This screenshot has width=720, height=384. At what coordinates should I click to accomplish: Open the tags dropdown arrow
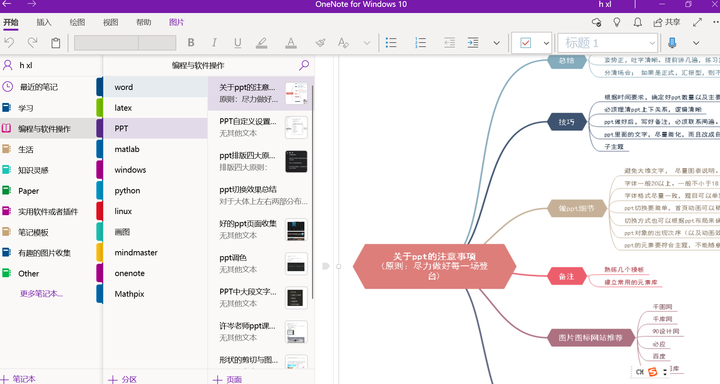(546, 43)
